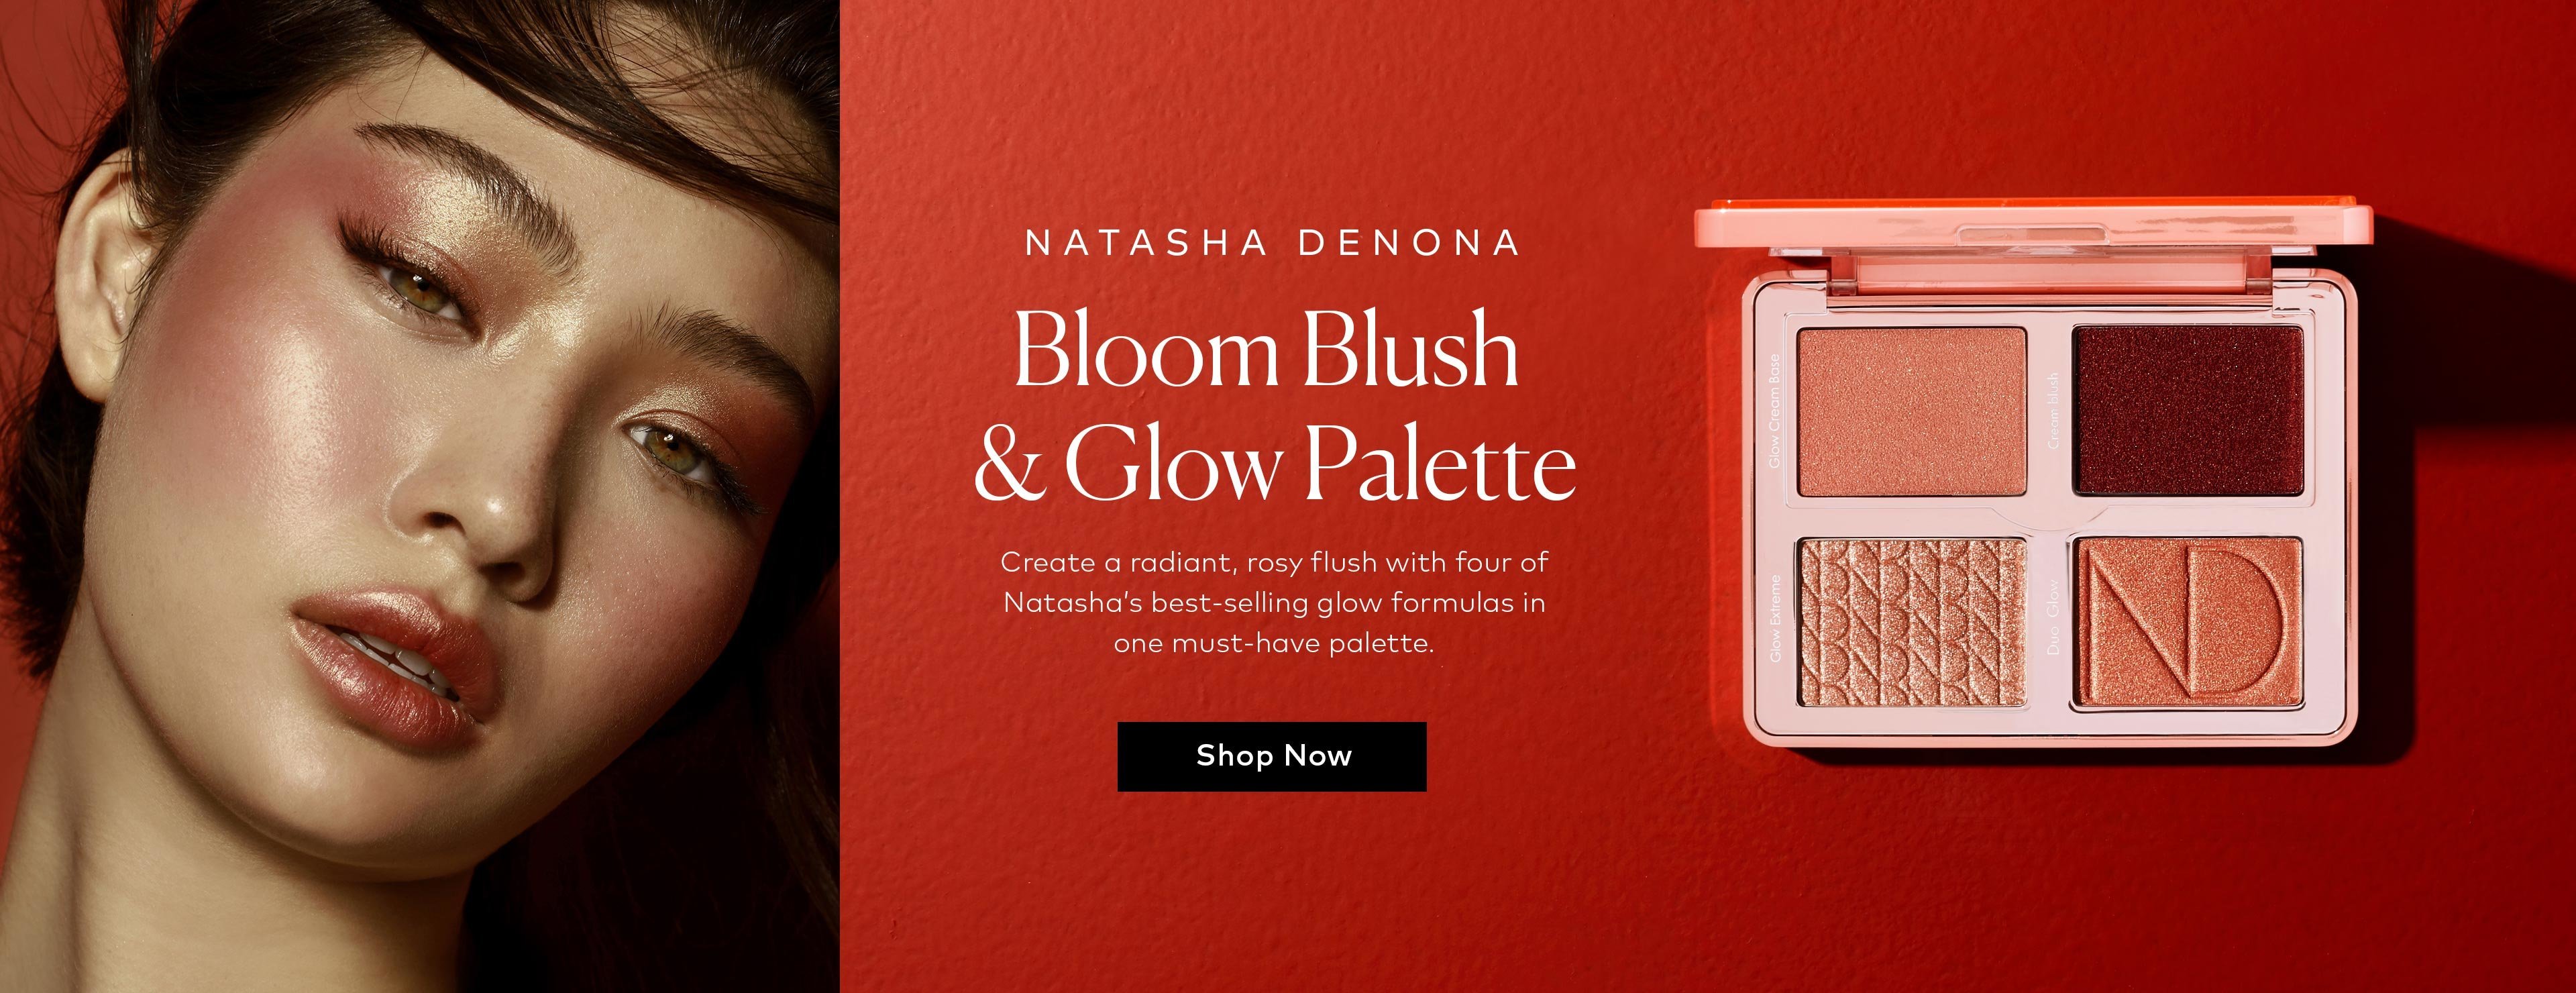The image size is (2576, 993).
Task: Click the "& Glow Palette" headline line
Action: click(x=1275, y=463)
